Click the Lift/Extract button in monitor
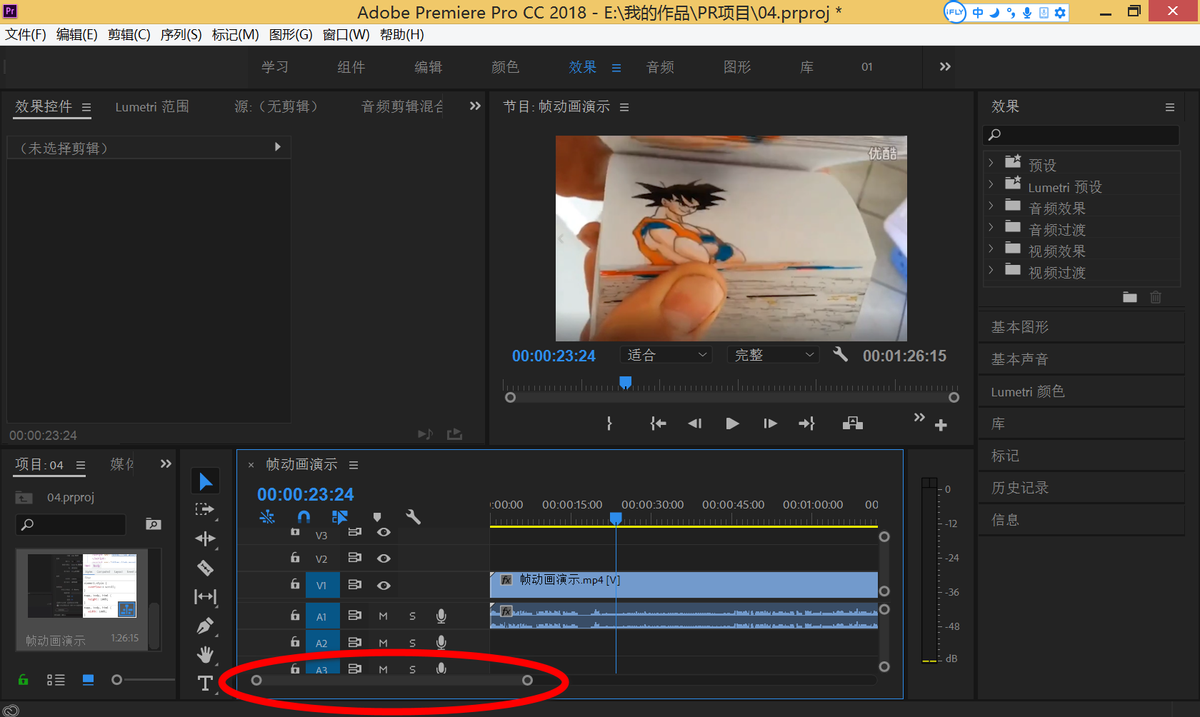Viewport: 1200px width, 717px height. pos(852,423)
